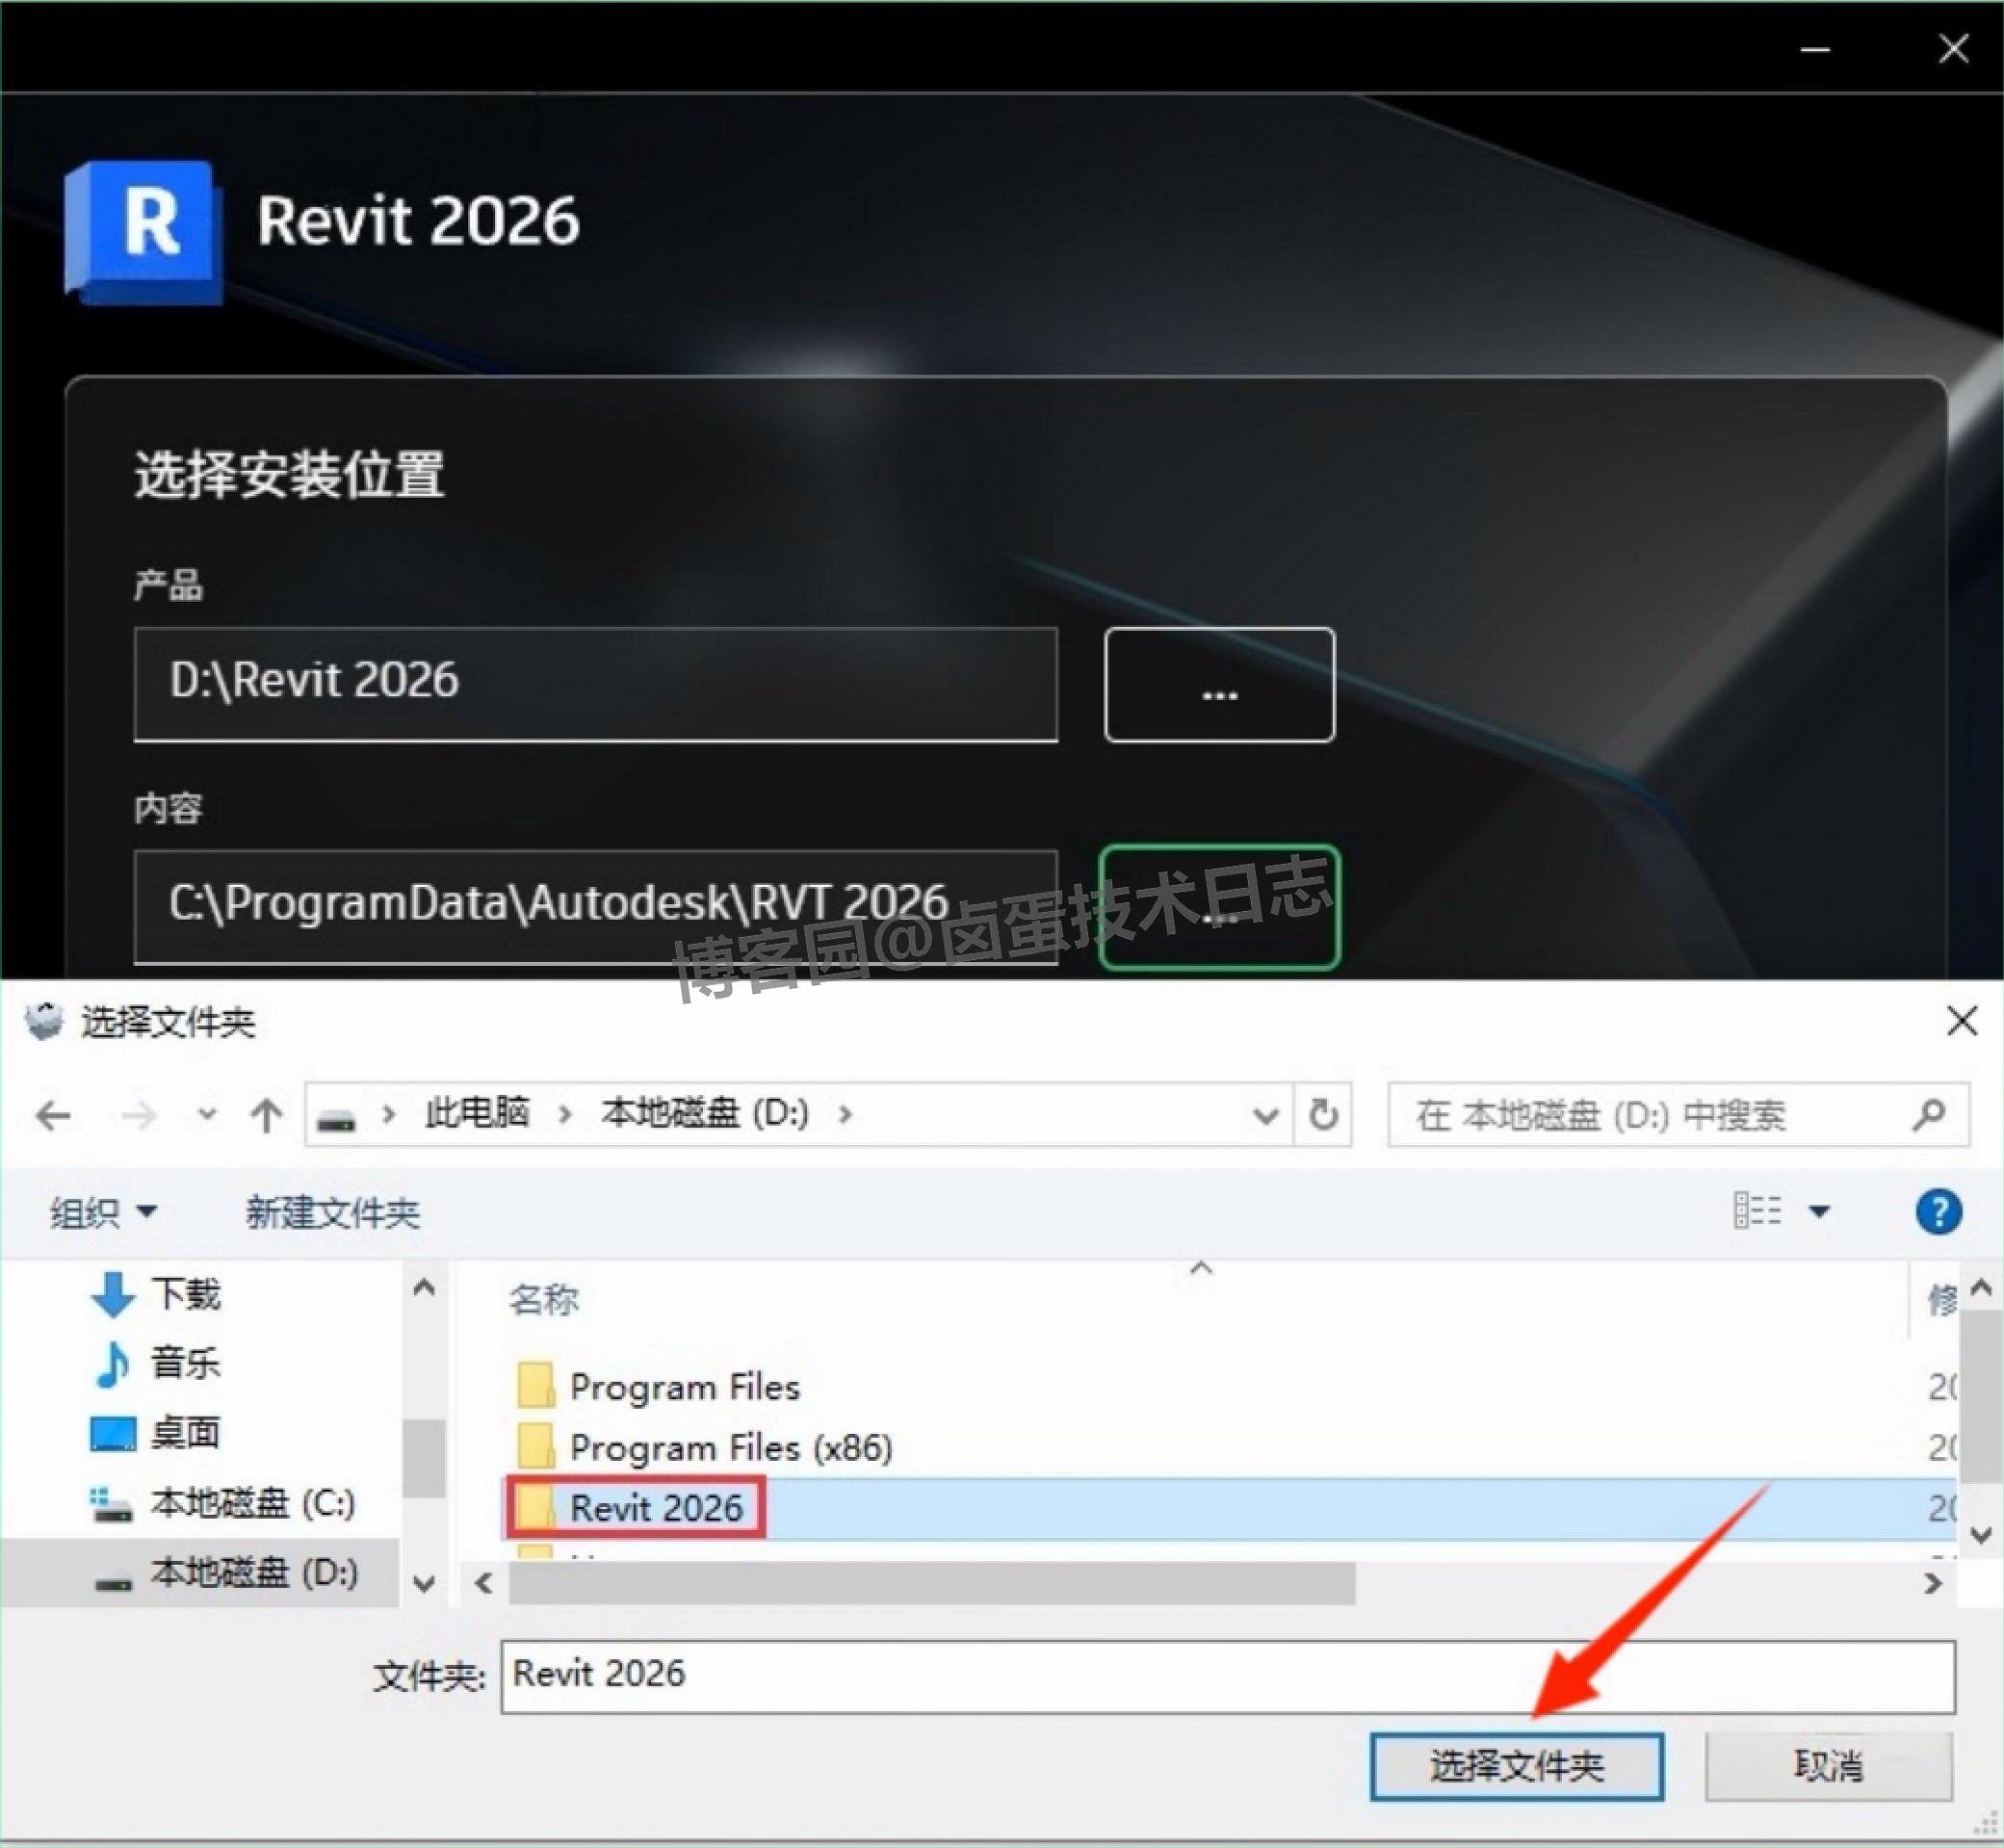Click the refresh icon beside address bar
The image size is (2004, 1848).
click(x=1323, y=1114)
